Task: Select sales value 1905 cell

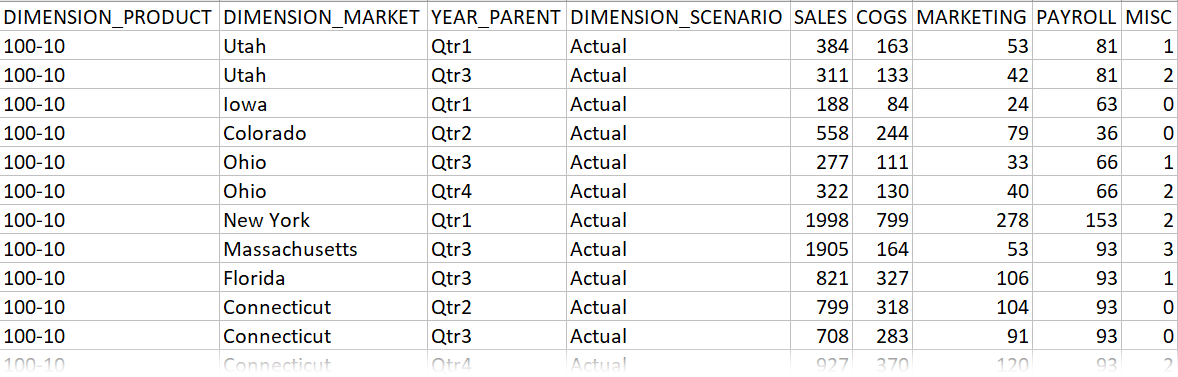Action: click(x=821, y=249)
